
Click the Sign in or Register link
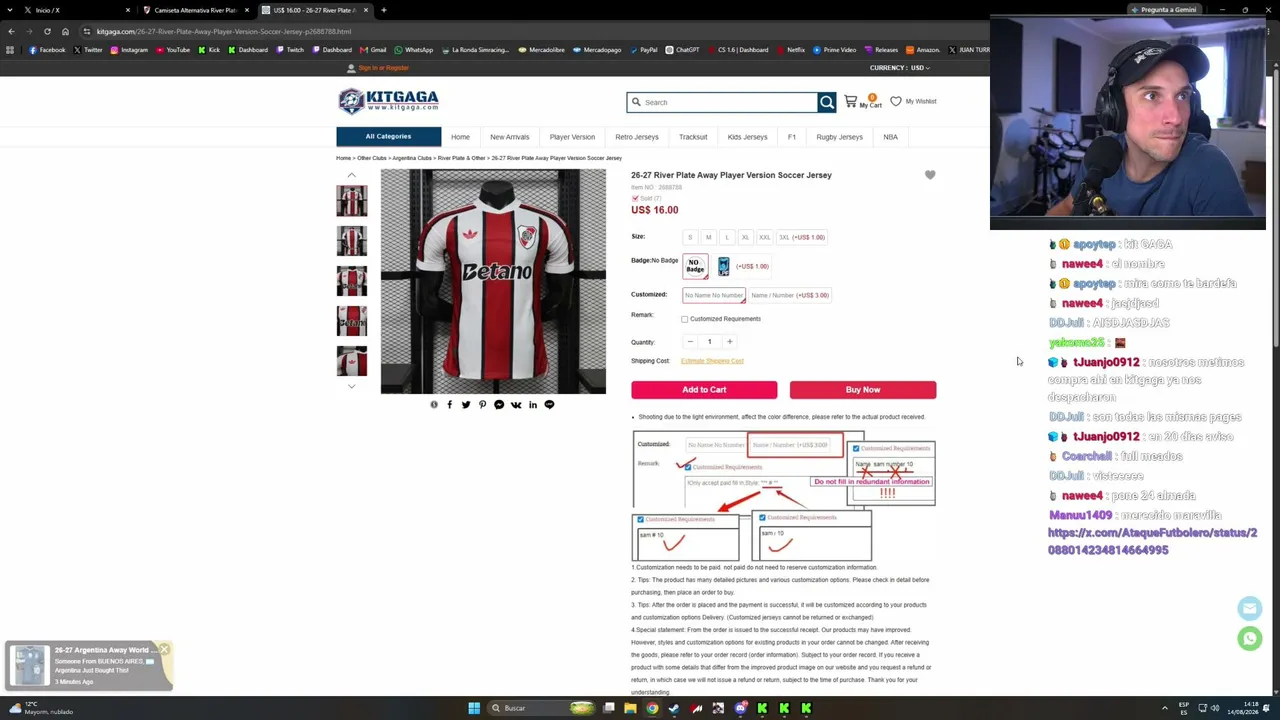(383, 68)
